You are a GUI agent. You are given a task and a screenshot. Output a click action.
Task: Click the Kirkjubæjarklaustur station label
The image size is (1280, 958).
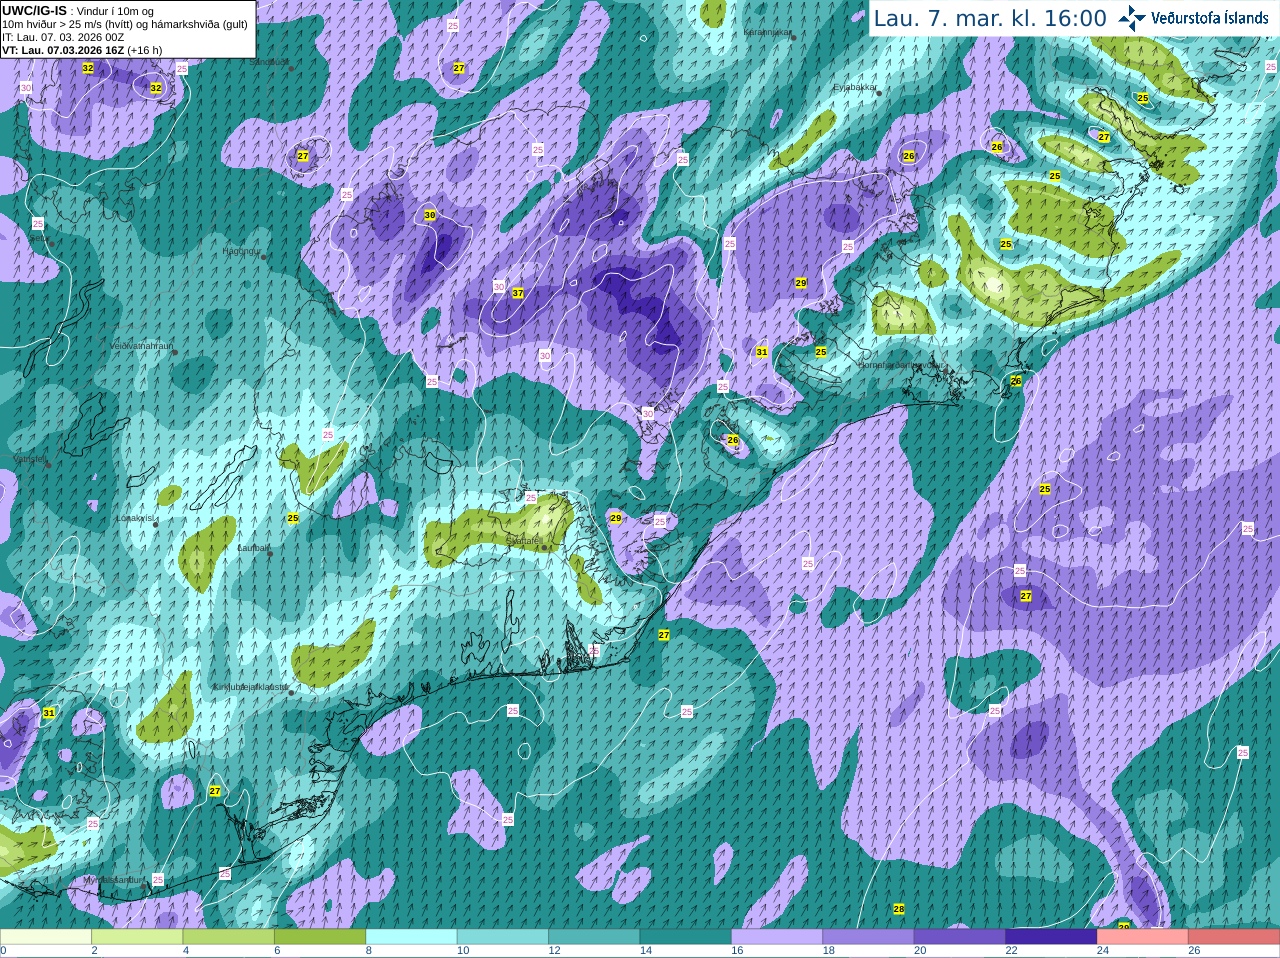250,687
